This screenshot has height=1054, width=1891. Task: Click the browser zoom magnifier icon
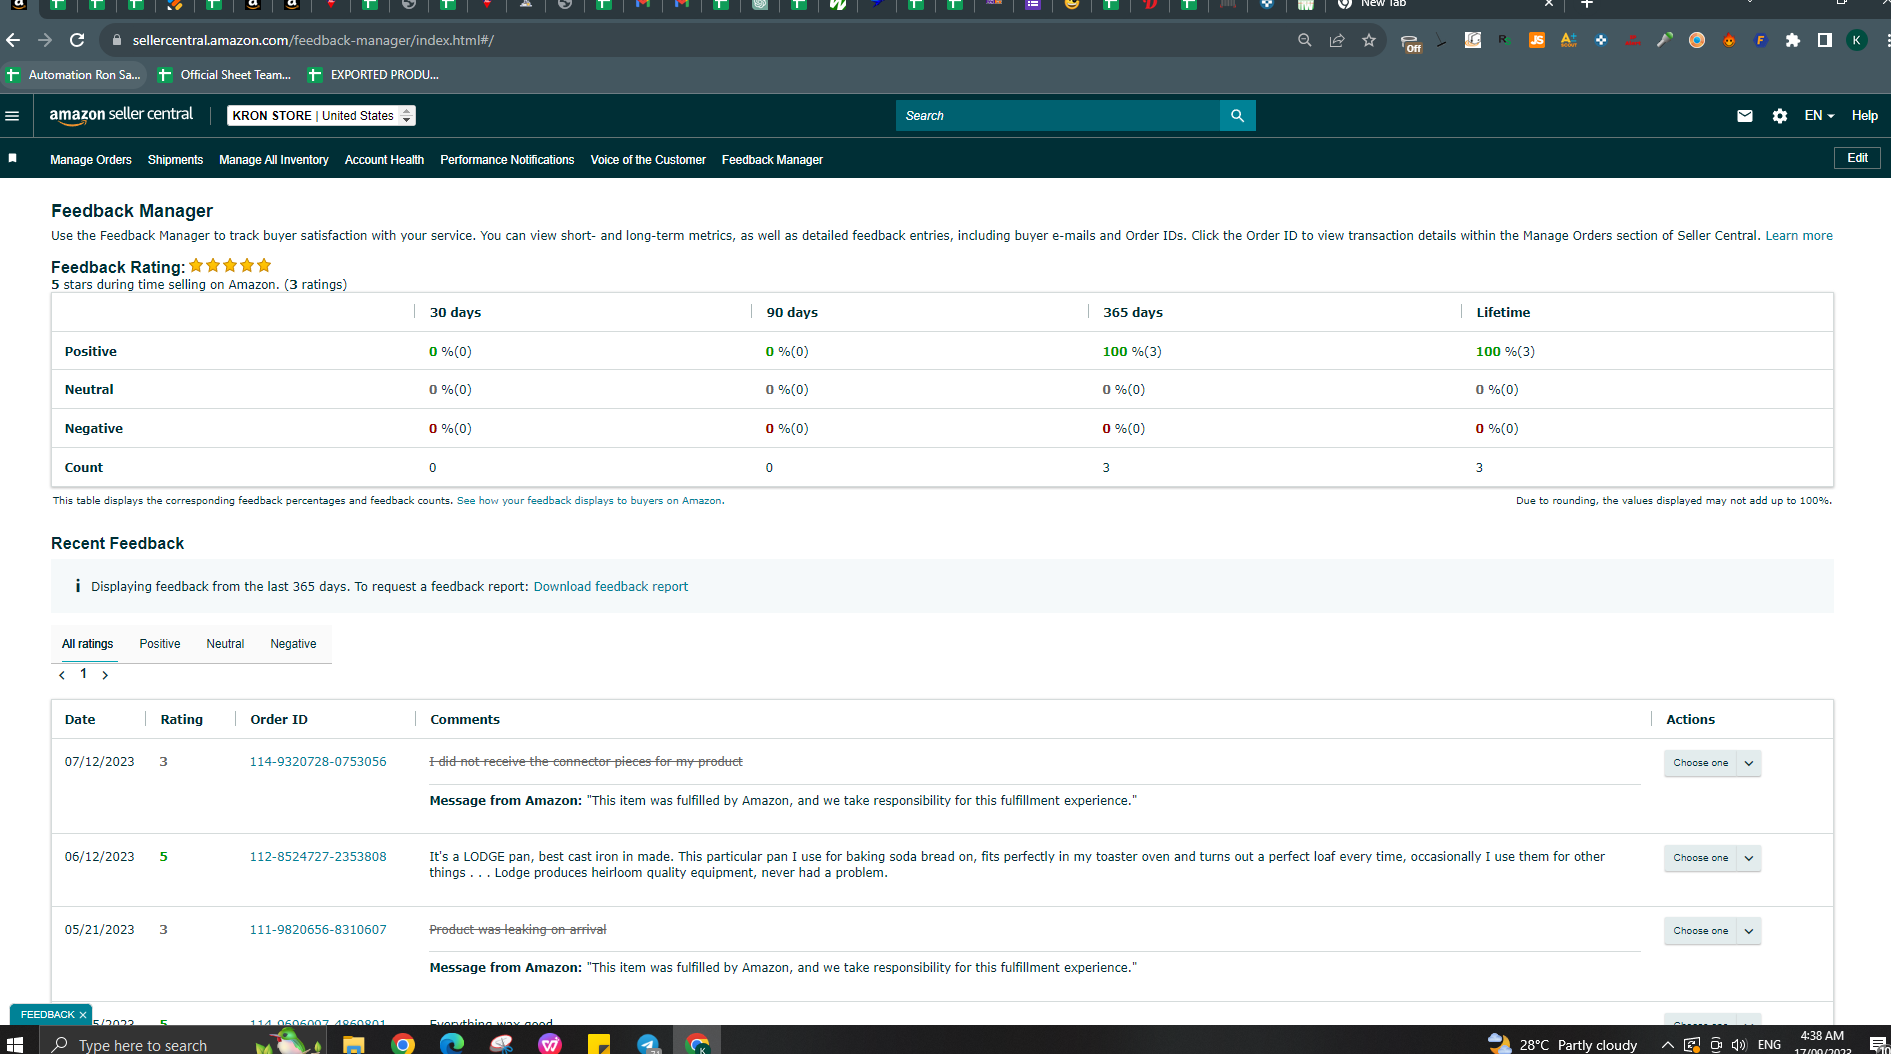(1304, 40)
